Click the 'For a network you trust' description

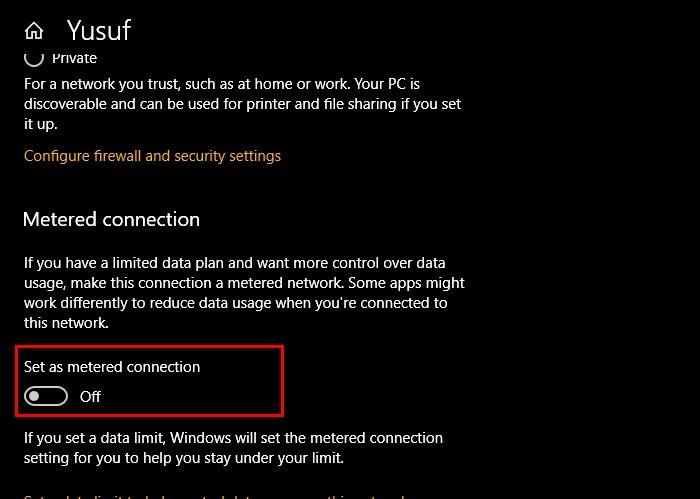click(242, 104)
